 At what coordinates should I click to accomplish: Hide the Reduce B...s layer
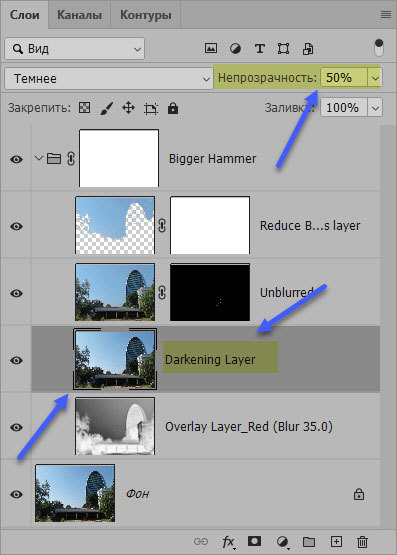[x=16, y=226]
